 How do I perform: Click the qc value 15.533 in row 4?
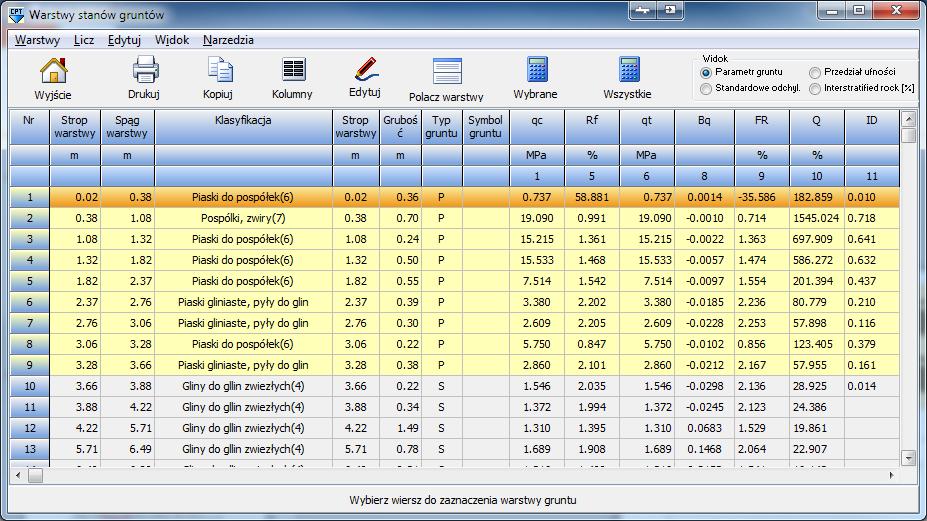click(x=537, y=260)
